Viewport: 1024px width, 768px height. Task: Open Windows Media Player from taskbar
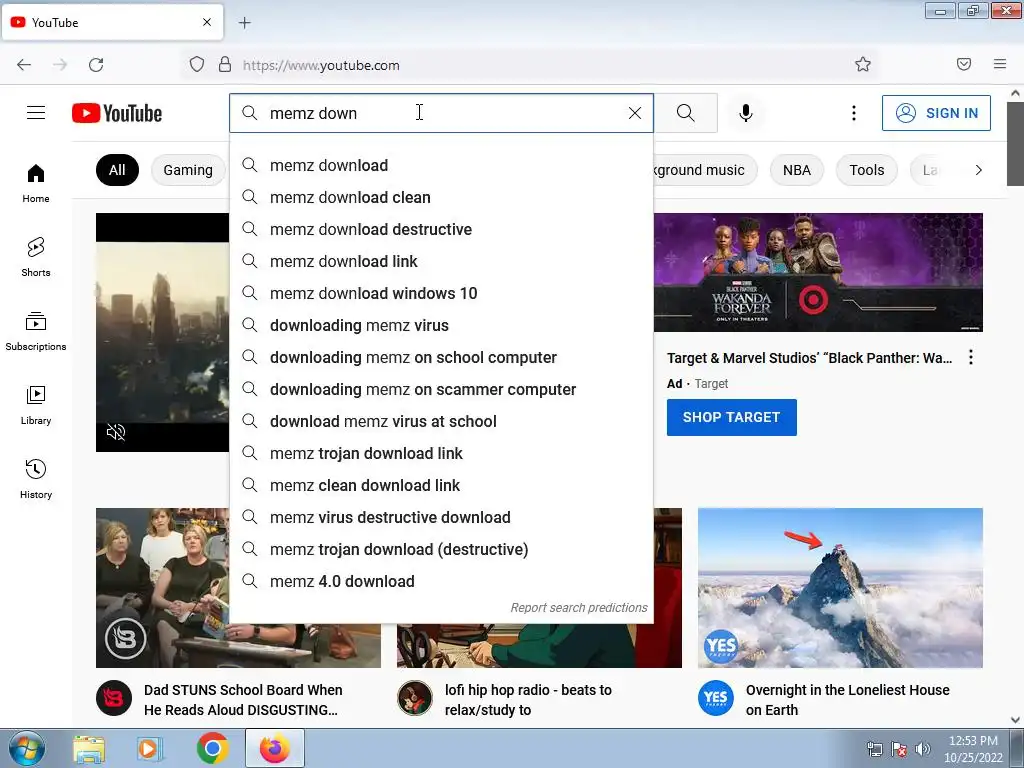click(150, 748)
